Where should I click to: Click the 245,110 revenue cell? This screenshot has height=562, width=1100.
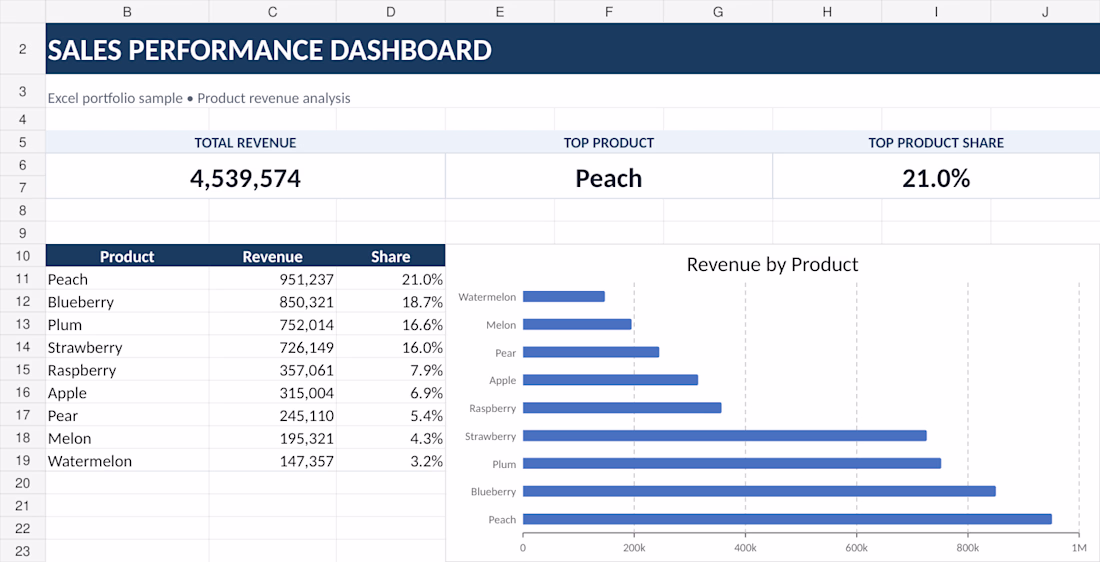pos(272,415)
